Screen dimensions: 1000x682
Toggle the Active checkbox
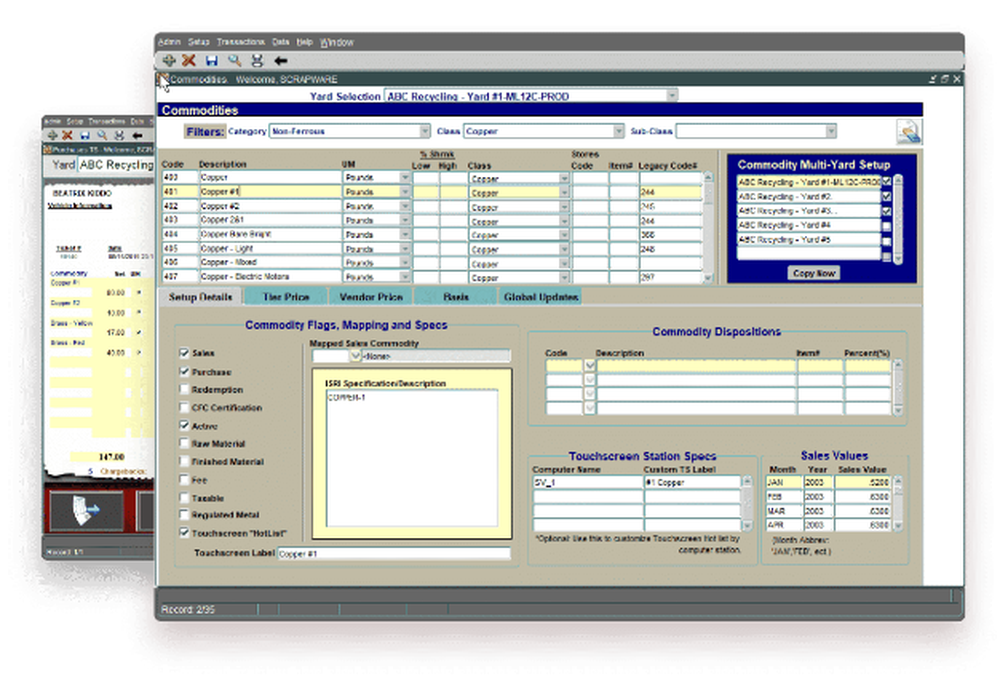pos(184,426)
